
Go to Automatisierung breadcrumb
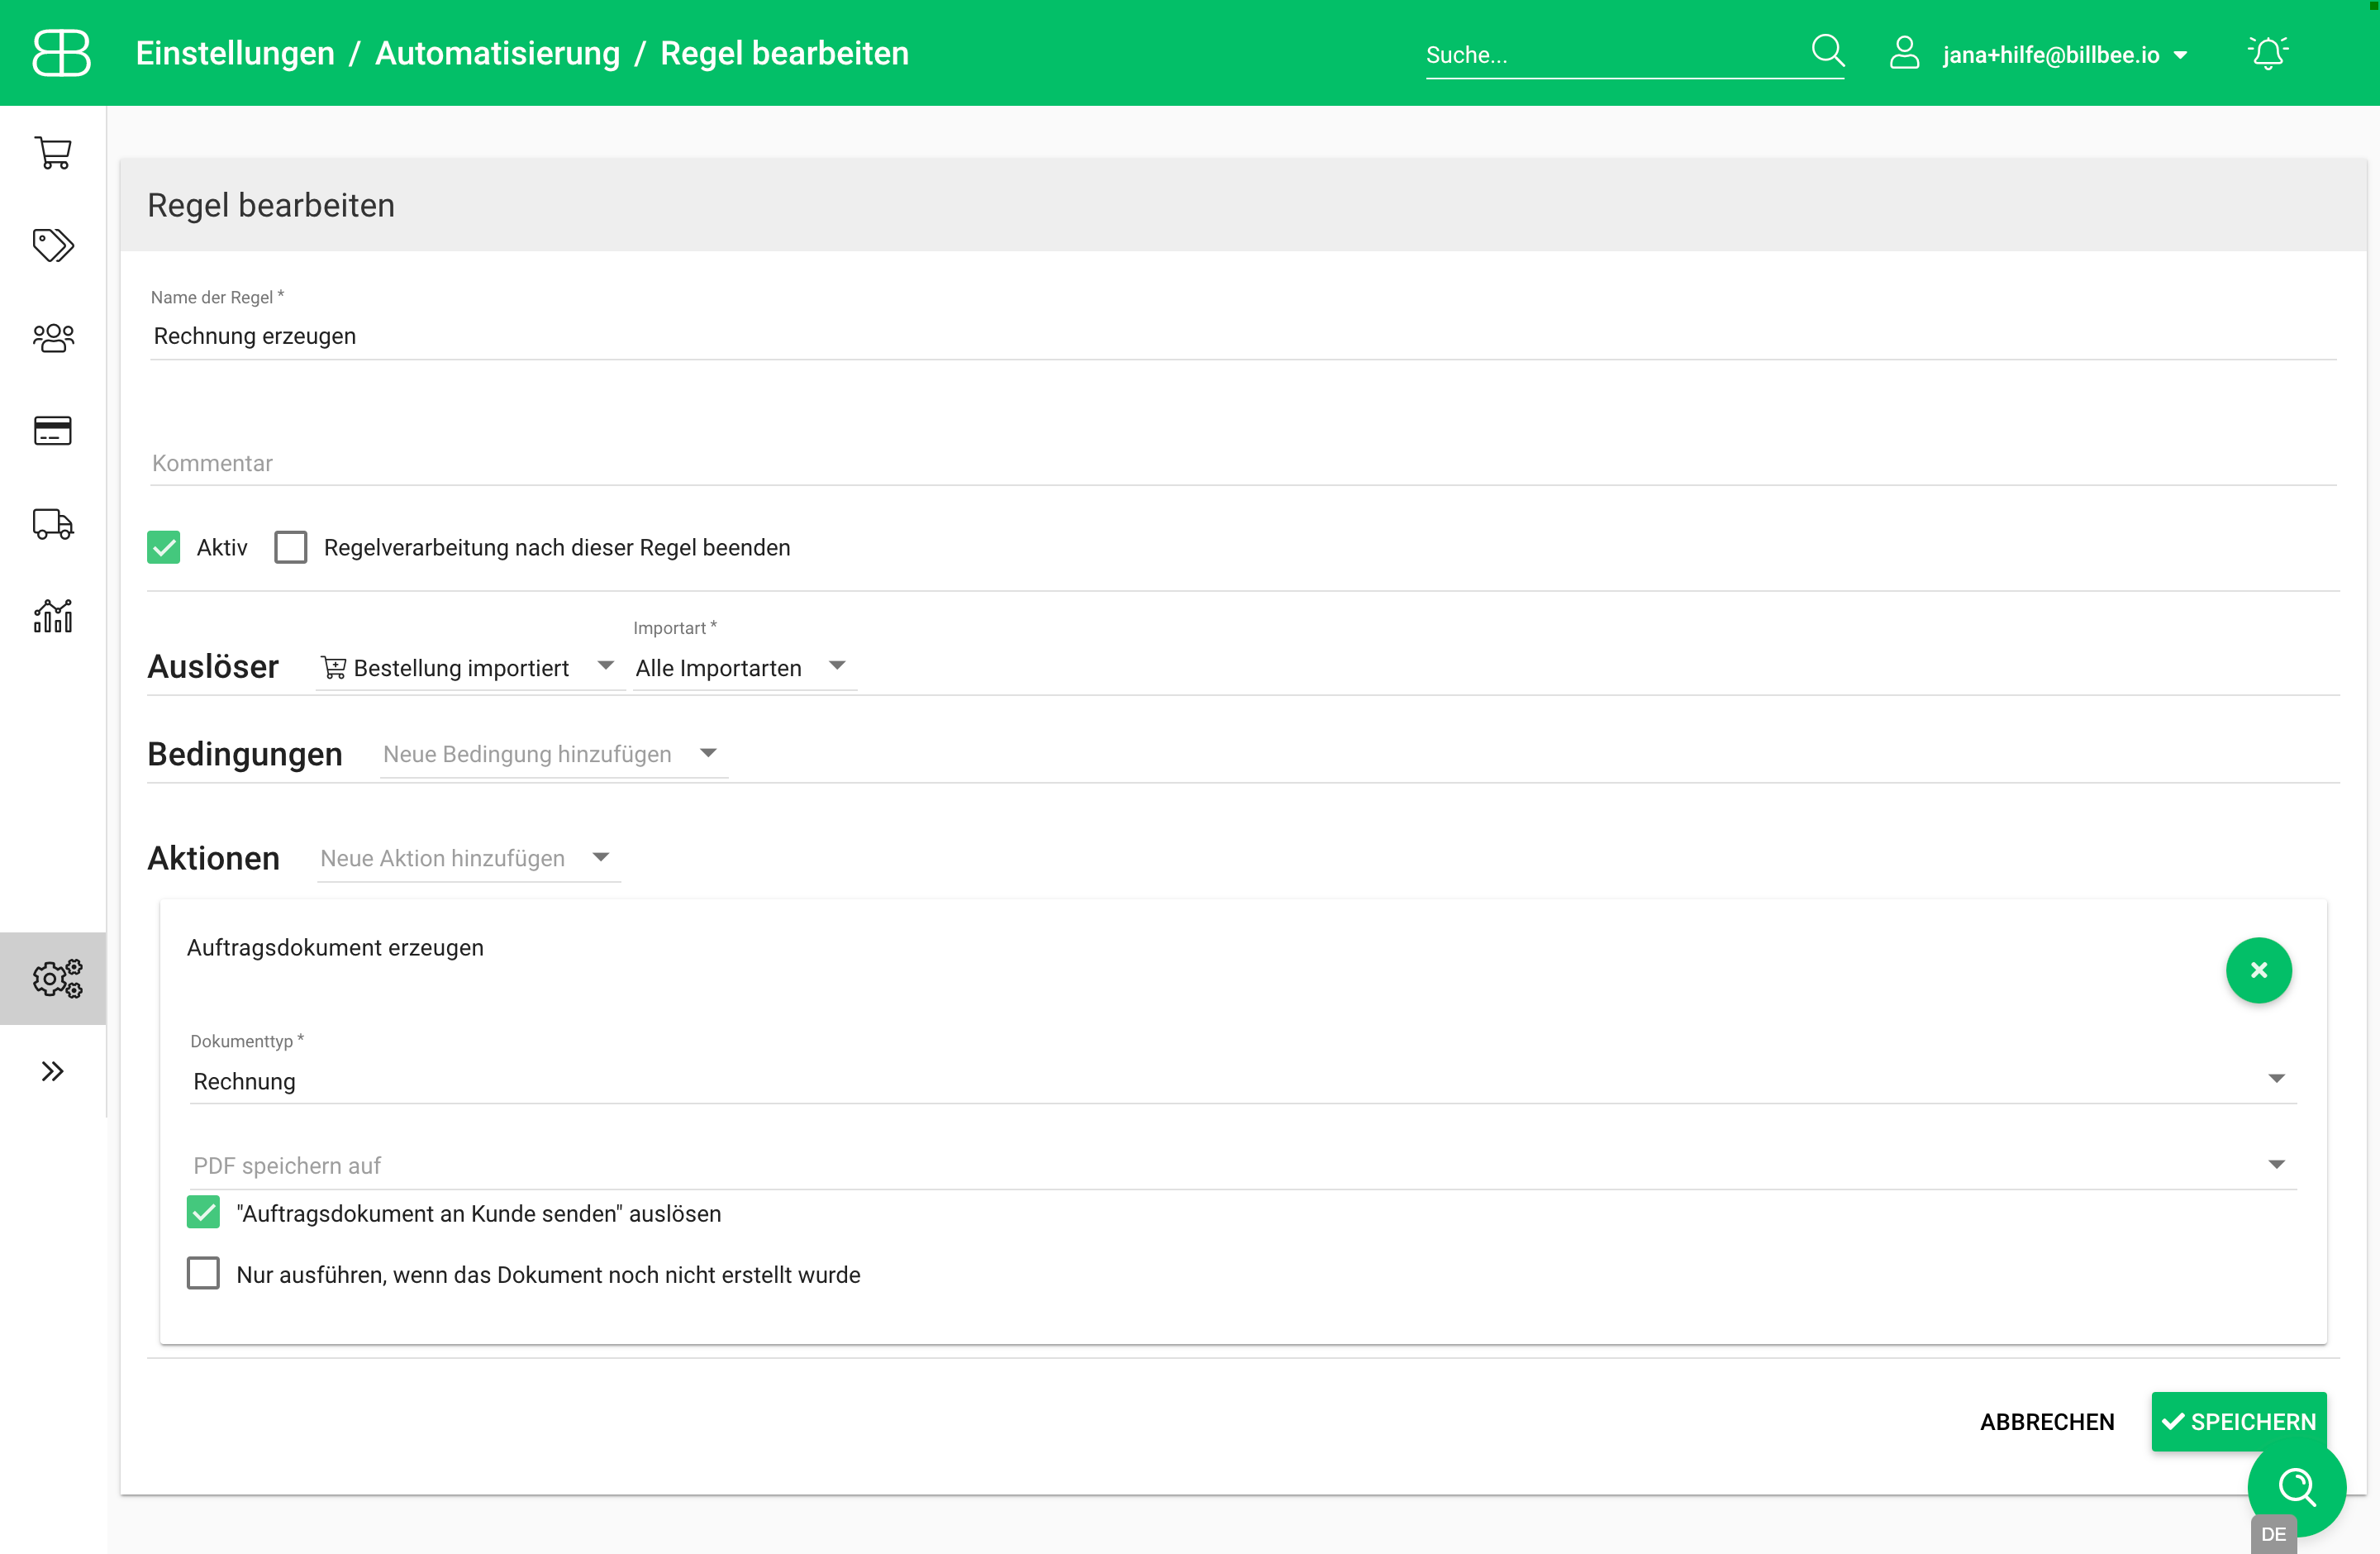click(x=497, y=53)
